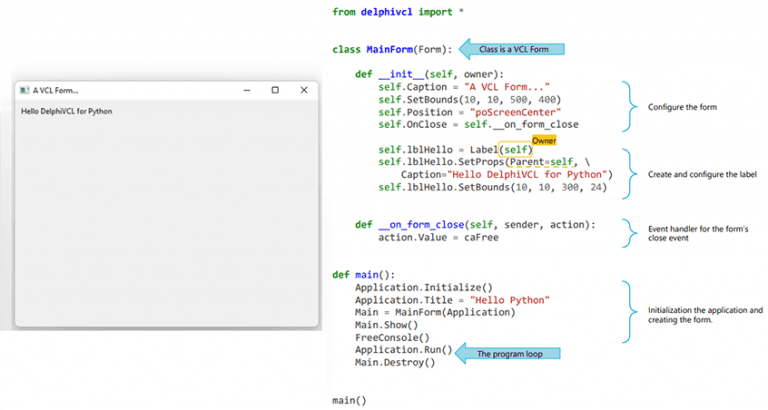Click the 'Application.Initialize()' line
Screen dimensions: 768x410
tap(424, 288)
